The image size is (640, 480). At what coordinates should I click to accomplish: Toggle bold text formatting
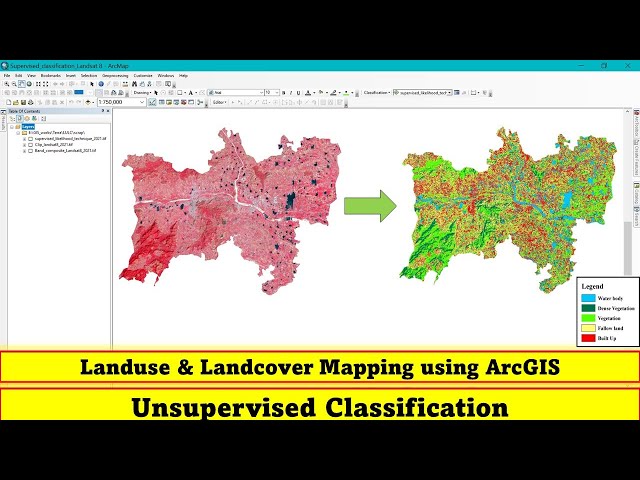pos(284,93)
